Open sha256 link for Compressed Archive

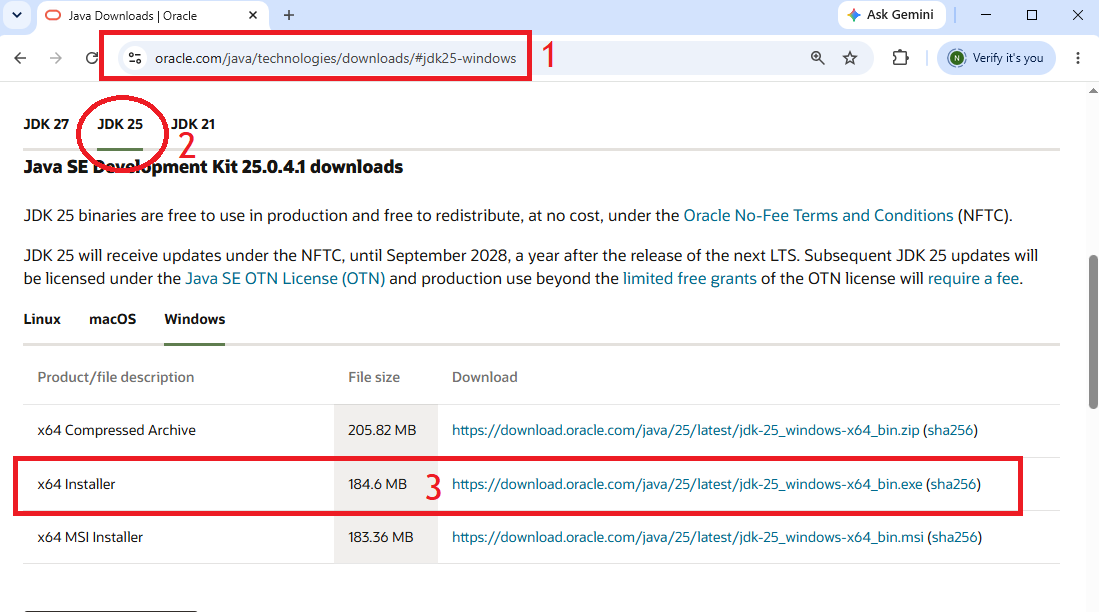pyautogui.click(x=950, y=430)
